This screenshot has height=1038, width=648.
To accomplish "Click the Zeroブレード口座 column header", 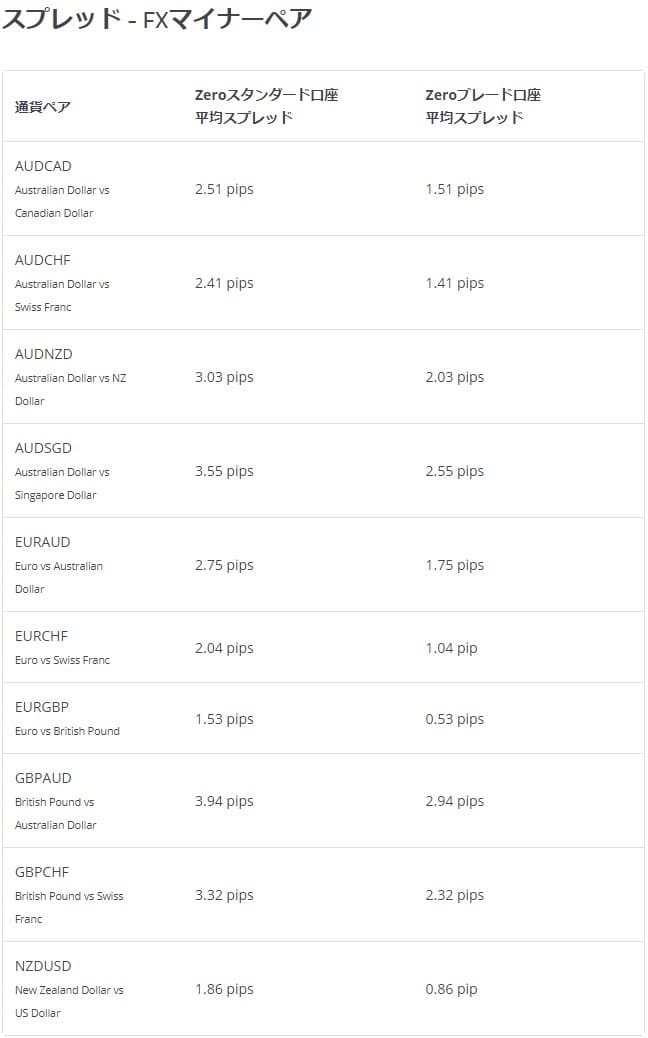I will coord(483,96).
